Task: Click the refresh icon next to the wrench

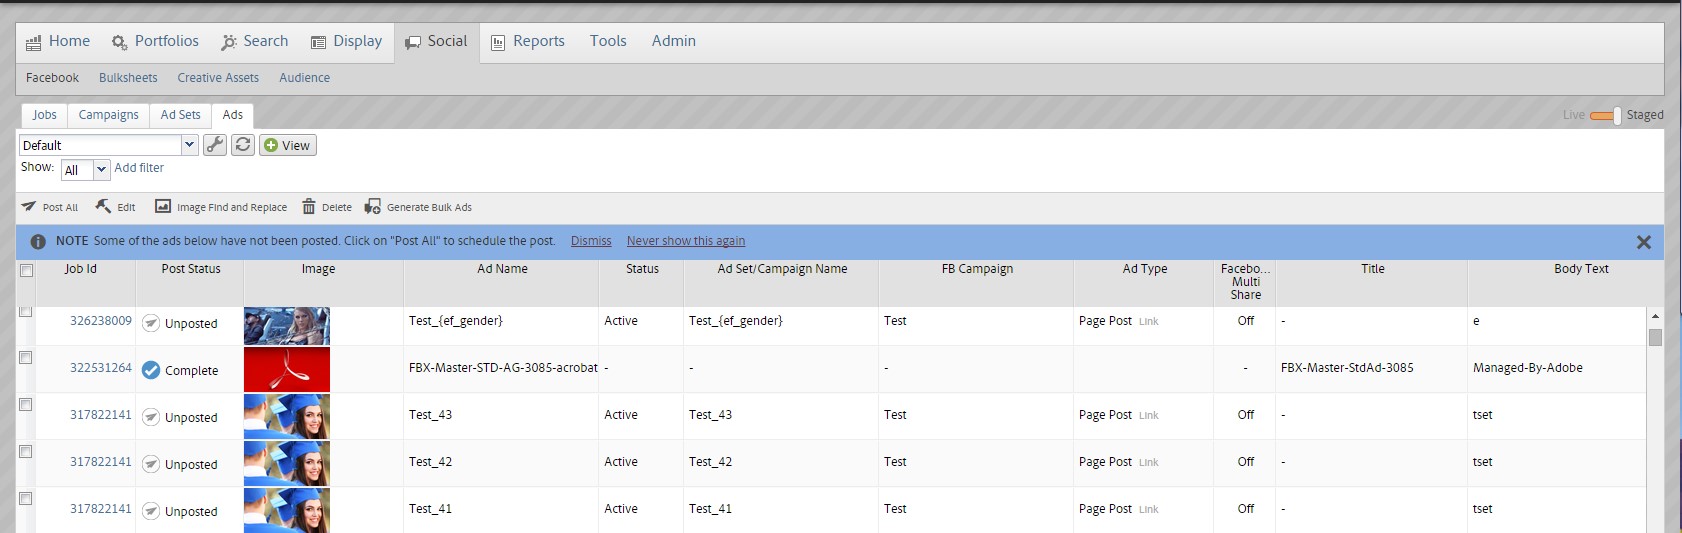Action: point(242,145)
